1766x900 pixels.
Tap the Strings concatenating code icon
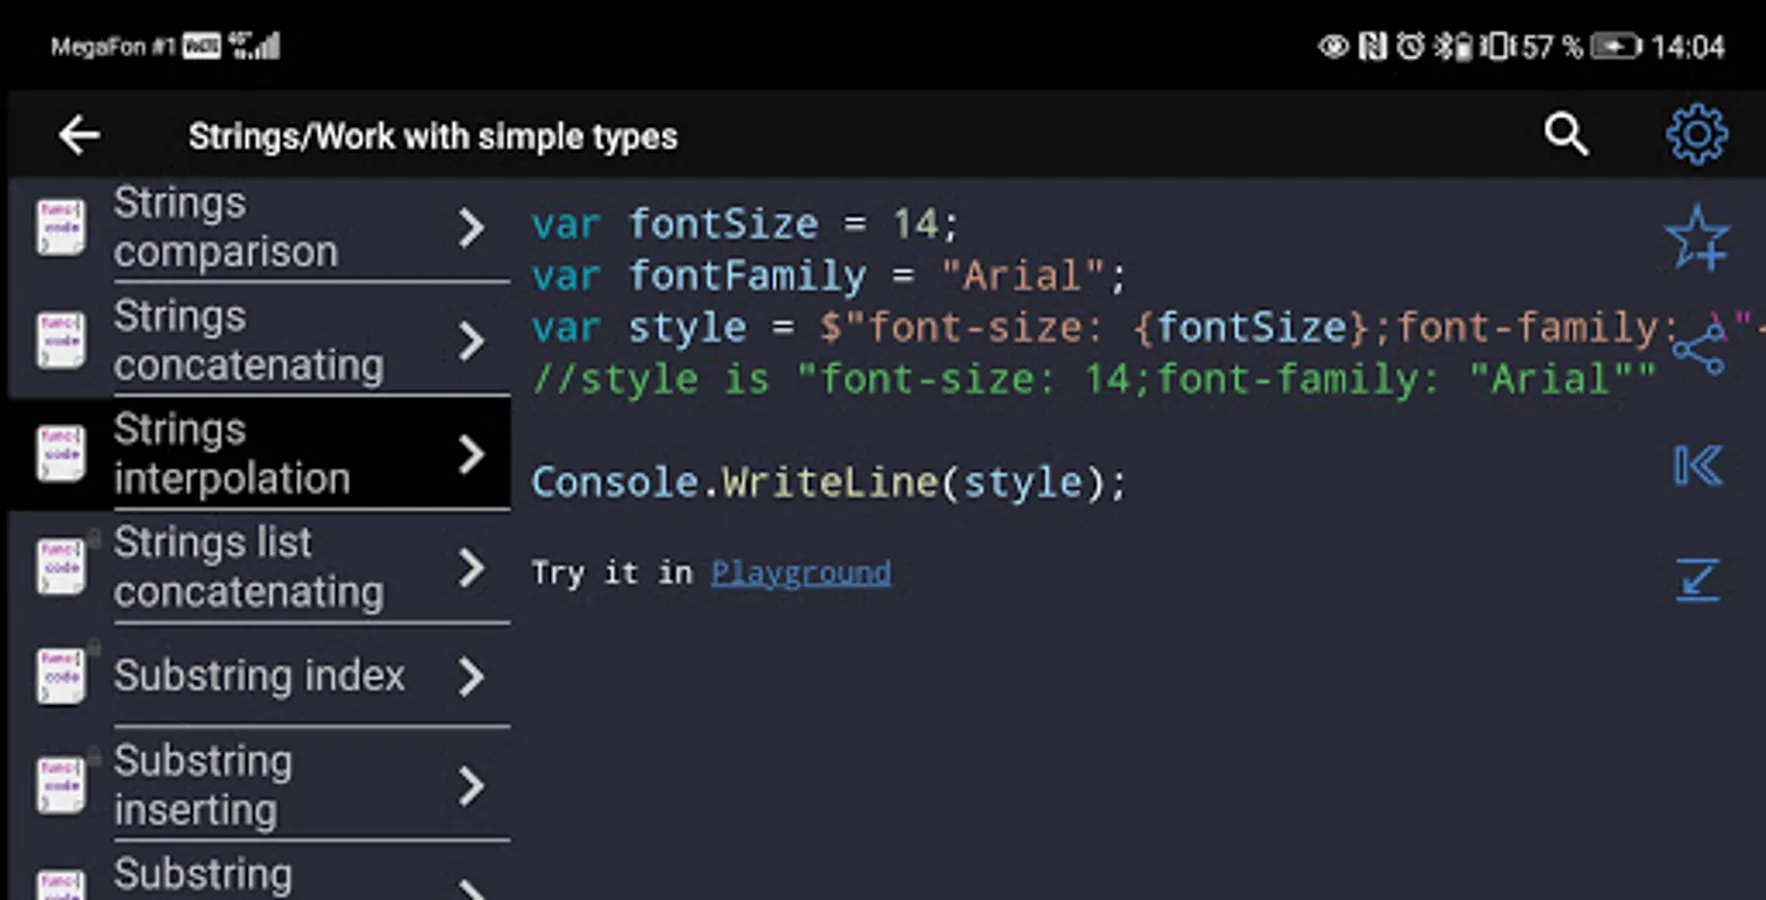(x=61, y=341)
